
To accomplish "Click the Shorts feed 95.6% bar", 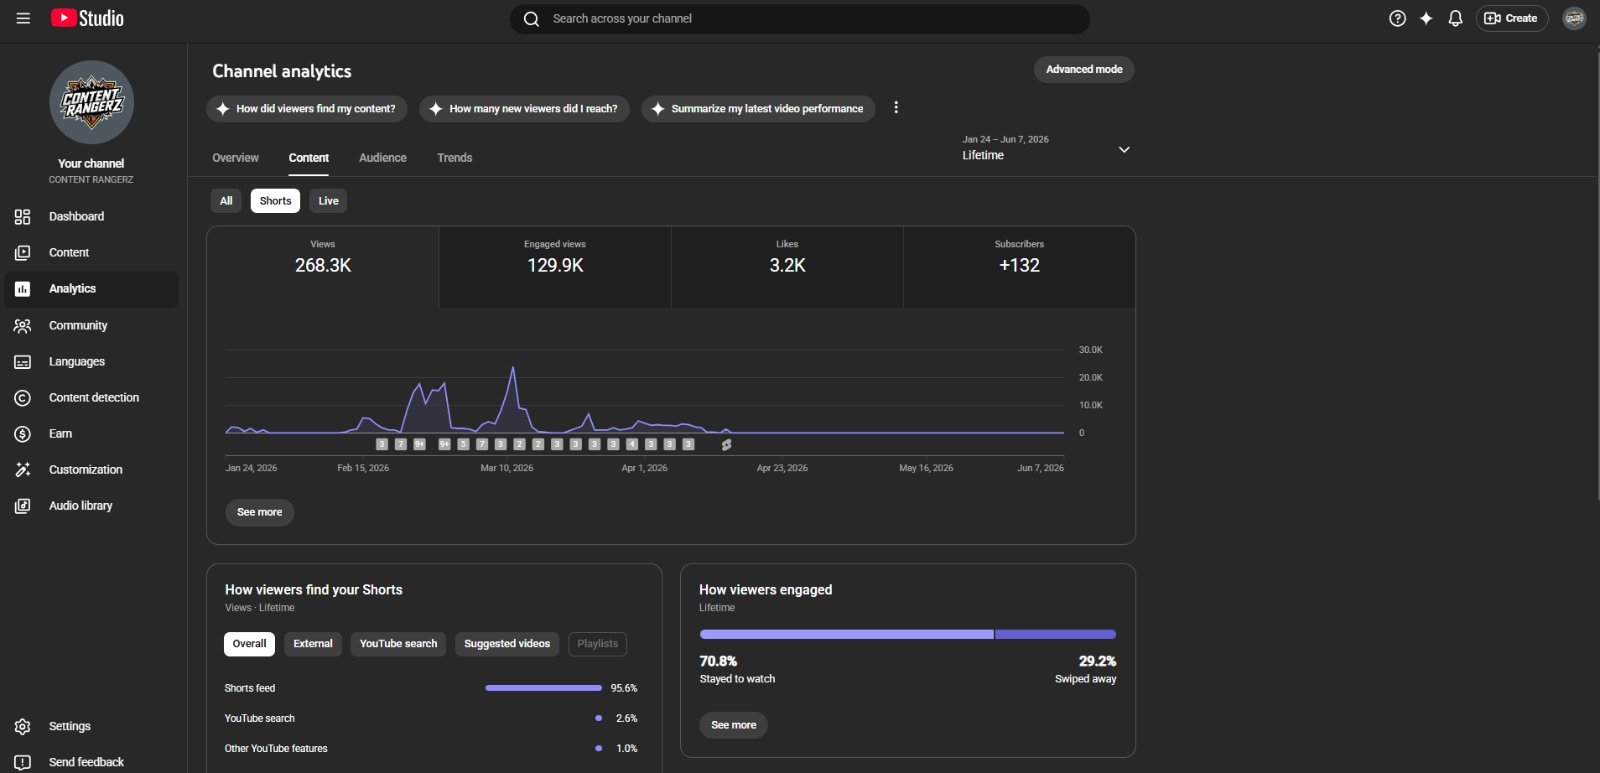I will [x=543, y=688].
